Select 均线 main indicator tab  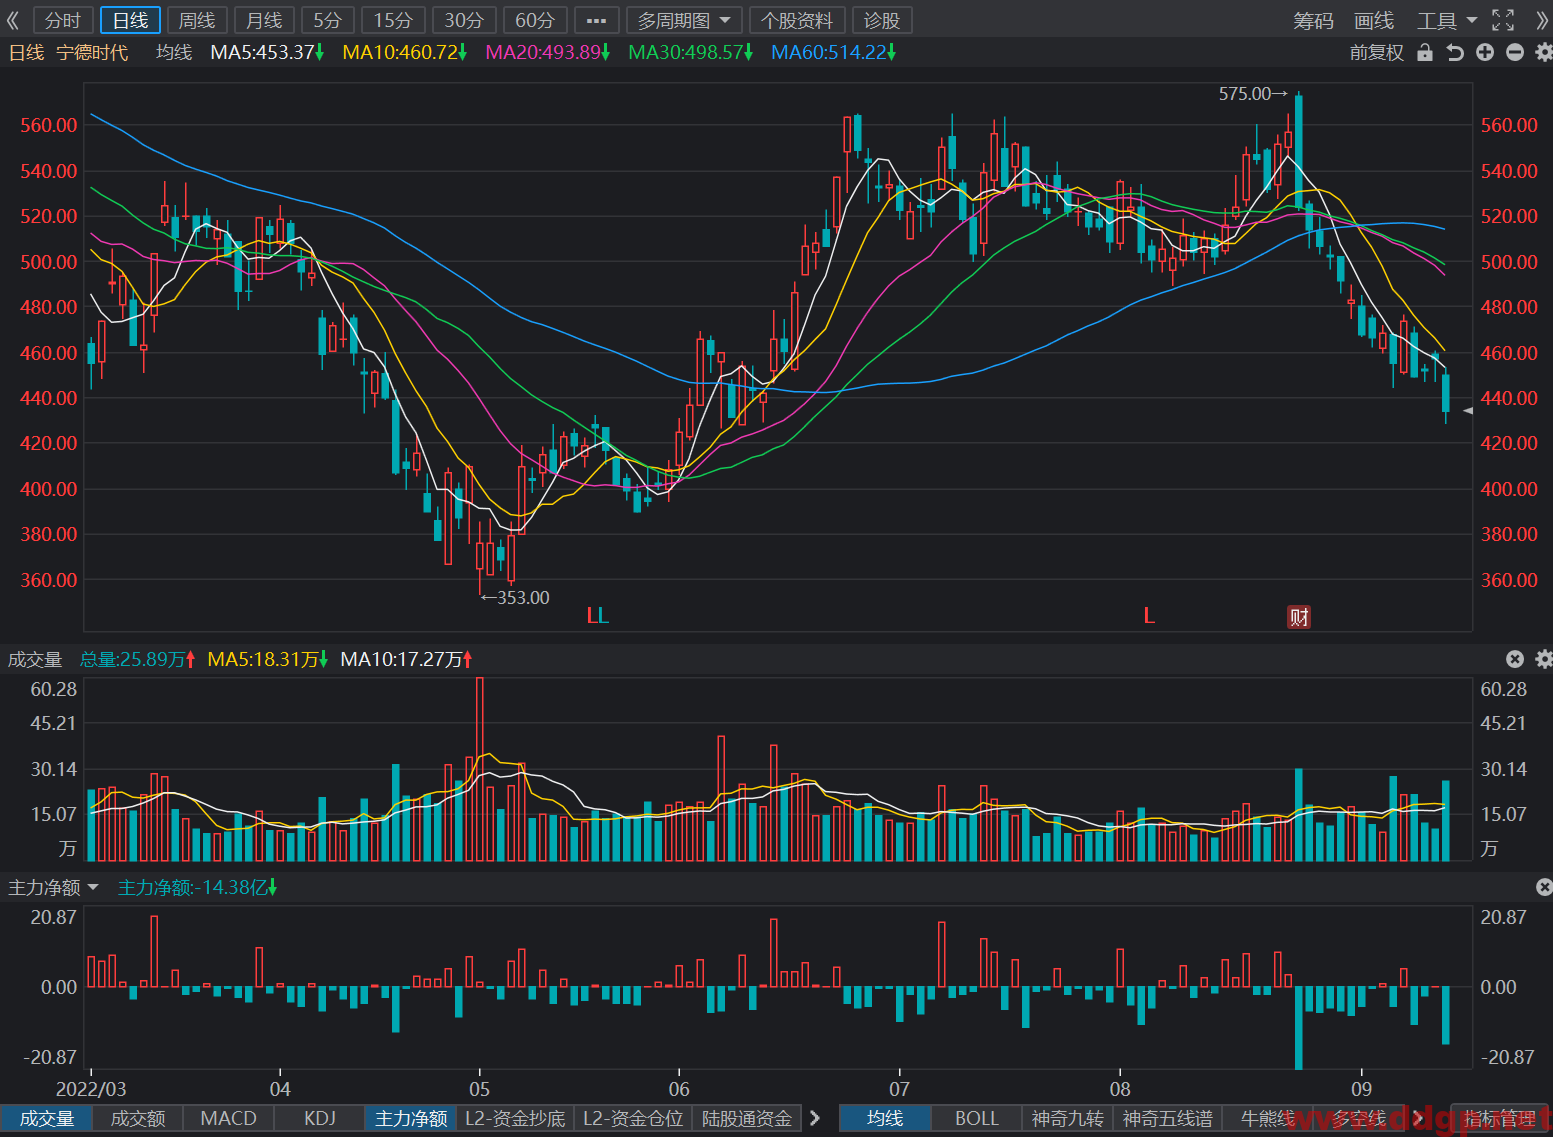coord(885,1118)
